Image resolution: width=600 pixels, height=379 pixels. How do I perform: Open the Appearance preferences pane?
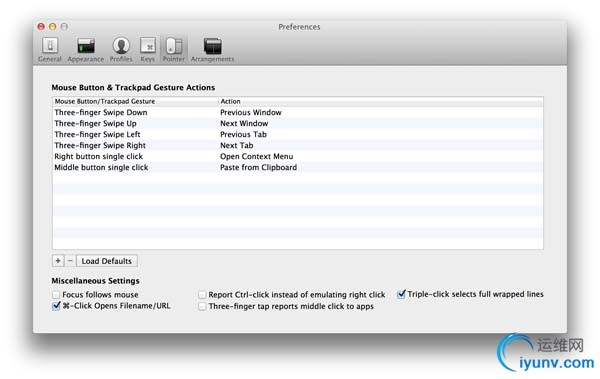click(86, 49)
